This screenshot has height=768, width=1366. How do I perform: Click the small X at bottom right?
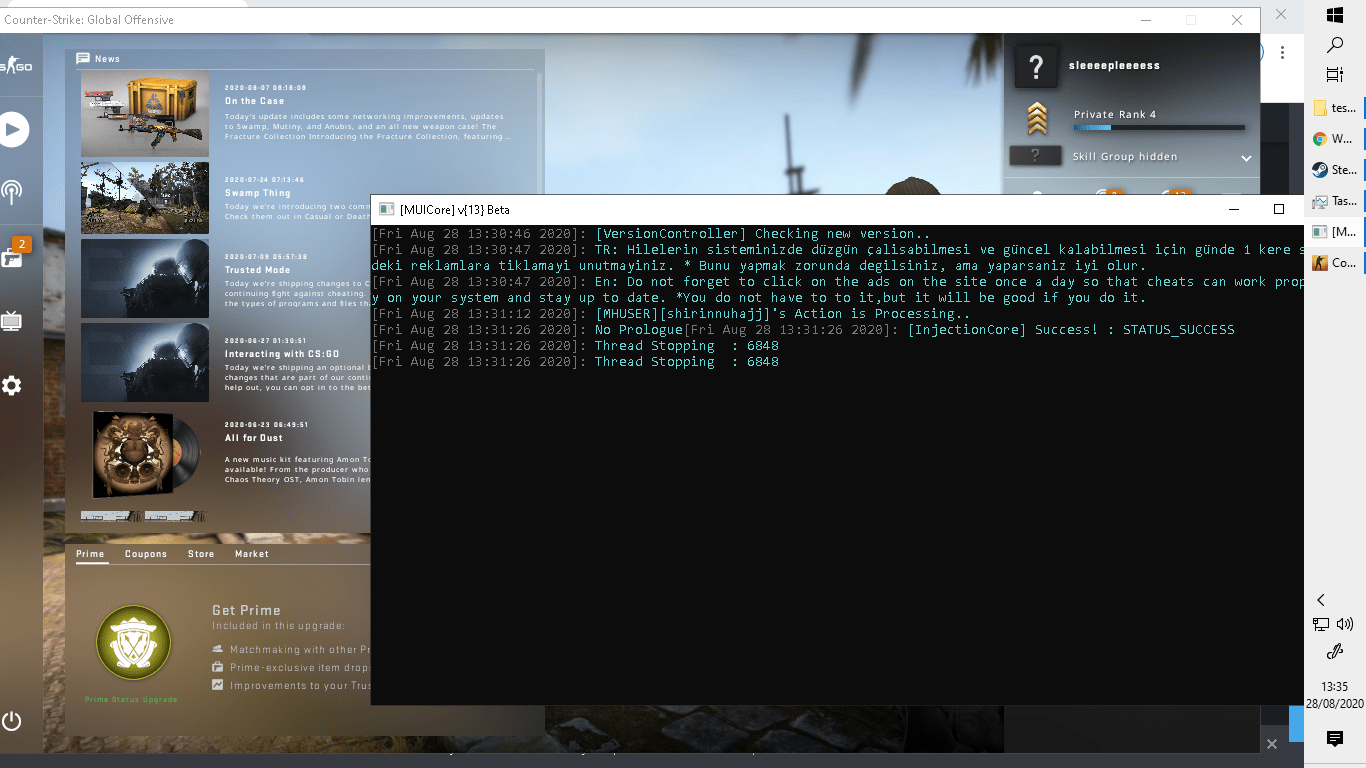click(x=1272, y=744)
